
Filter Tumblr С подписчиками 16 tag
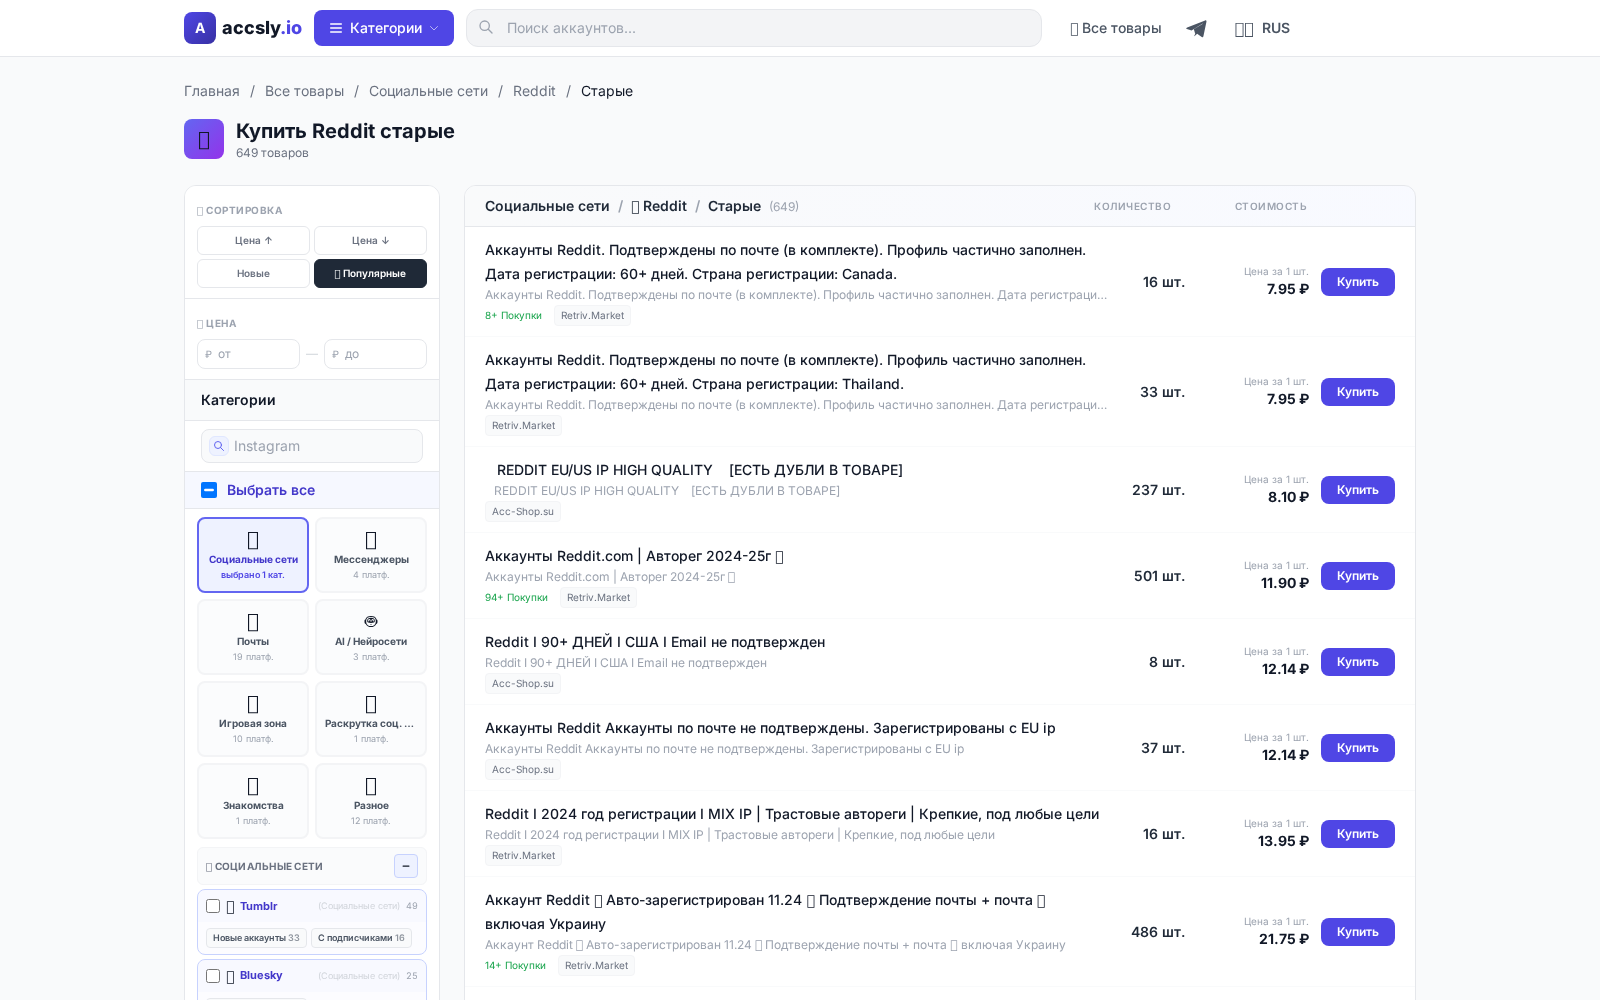361,938
